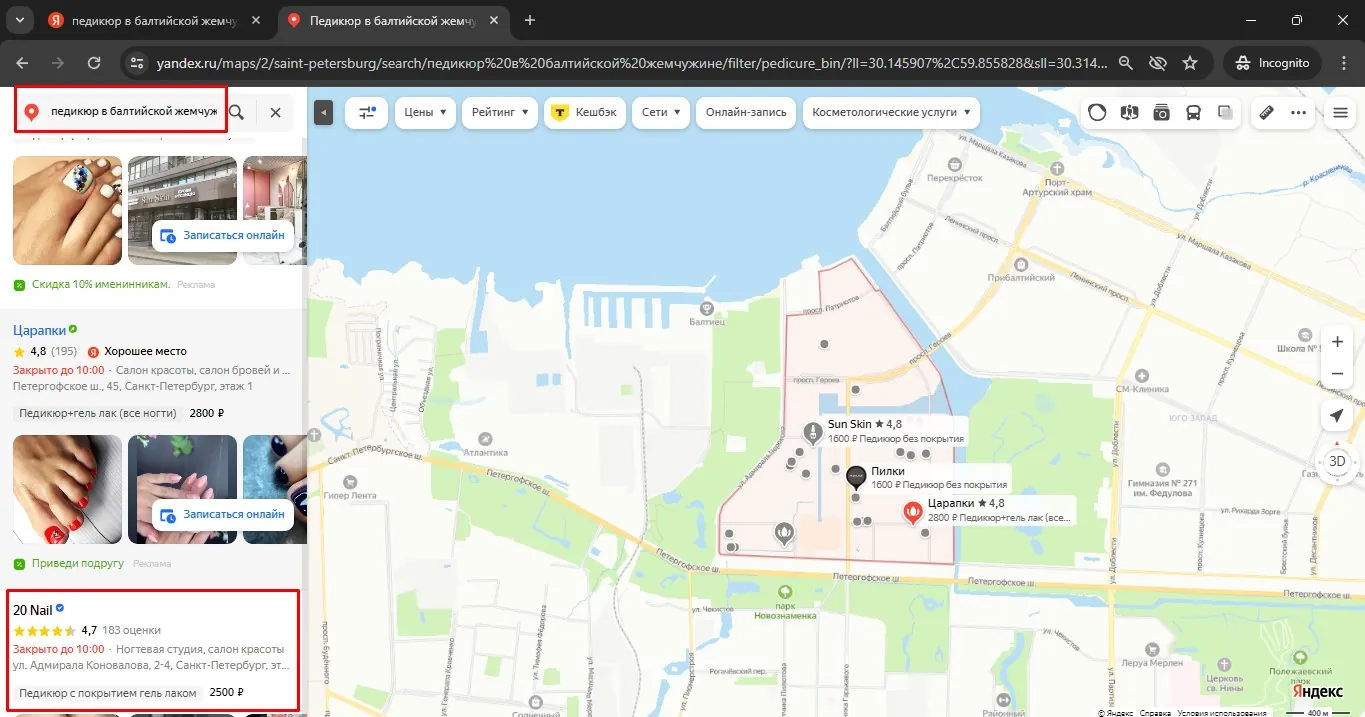Bookmark this page with star icon
1365x717 pixels.
[x=1190, y=62]
